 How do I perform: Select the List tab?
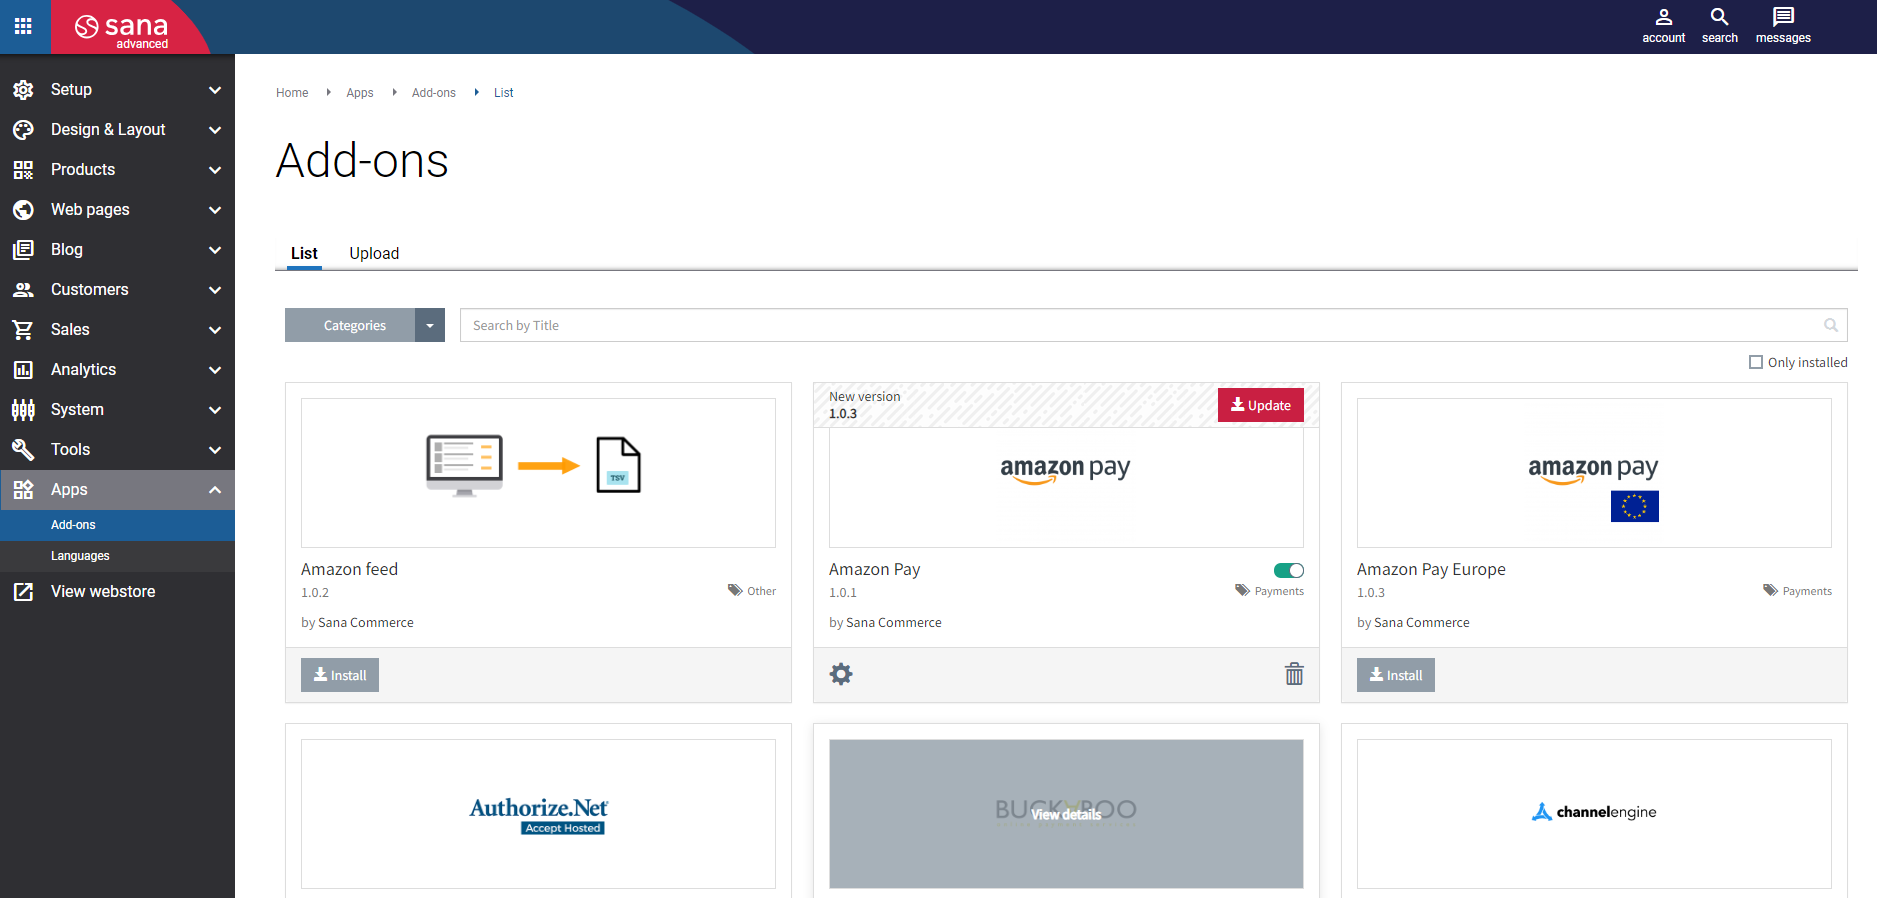304,253
